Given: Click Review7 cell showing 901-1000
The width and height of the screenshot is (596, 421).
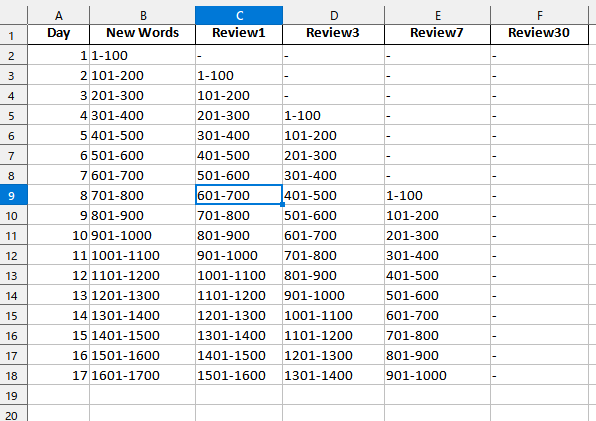Looking at the screenshot, I should pyautogui.click(x=437, y=375).
